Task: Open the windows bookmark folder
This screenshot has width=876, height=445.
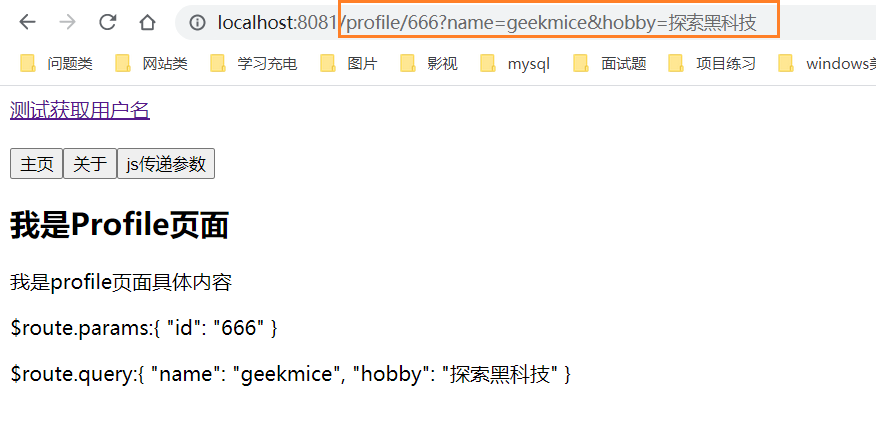Action: [x=827, y=64]
